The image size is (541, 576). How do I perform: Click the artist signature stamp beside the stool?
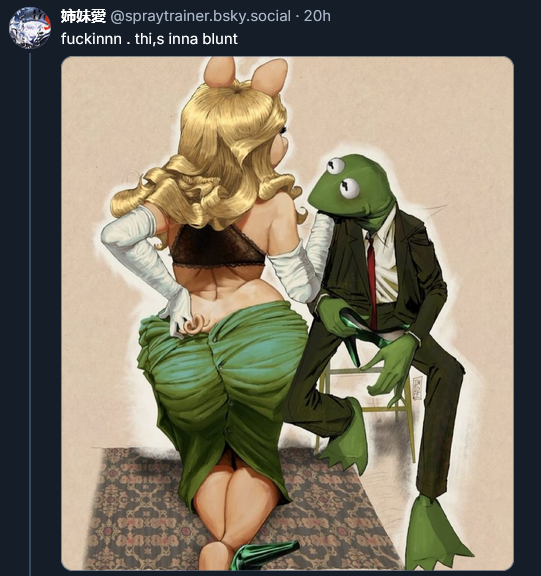pos(417,388)
